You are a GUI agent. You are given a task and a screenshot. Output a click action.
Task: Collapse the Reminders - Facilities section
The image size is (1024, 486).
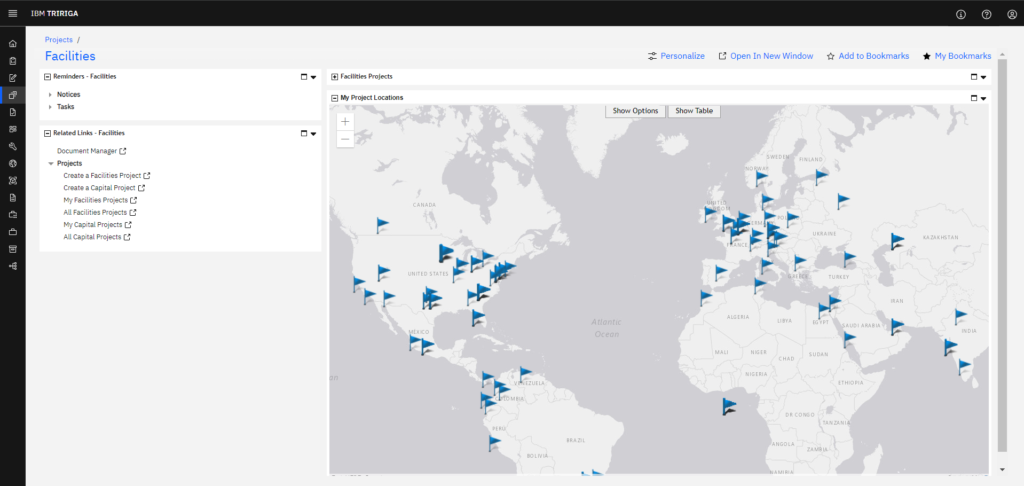47,76
